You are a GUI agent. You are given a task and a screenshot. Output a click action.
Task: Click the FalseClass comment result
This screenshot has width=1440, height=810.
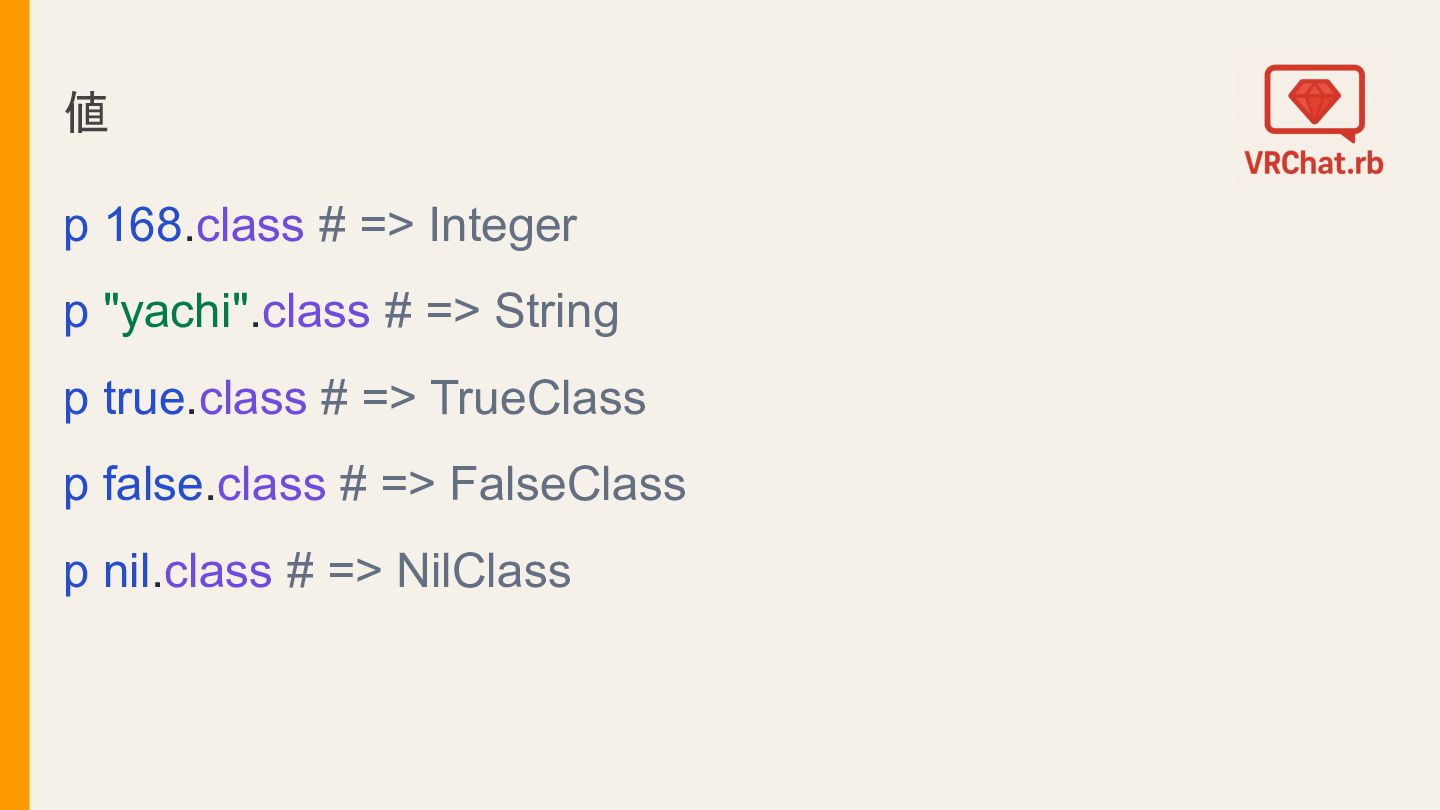coord(568,484)
